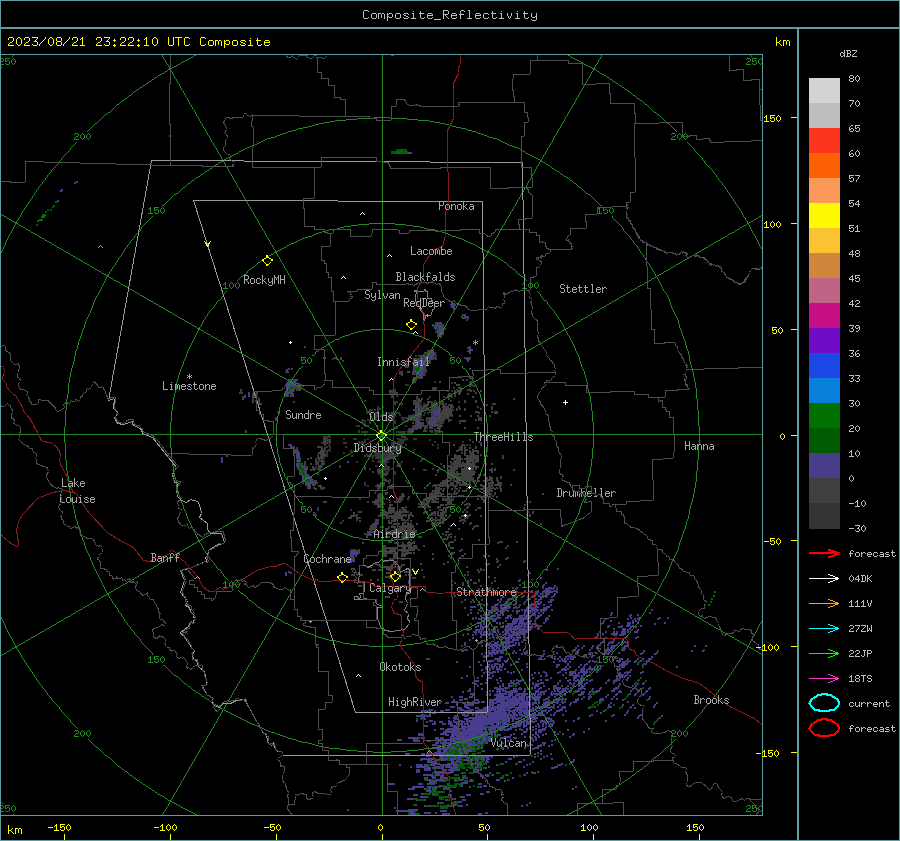
Task: Click the timestamp '2023/08/21 23:22:10 UTC Composite'
Action: click(138, 42)
